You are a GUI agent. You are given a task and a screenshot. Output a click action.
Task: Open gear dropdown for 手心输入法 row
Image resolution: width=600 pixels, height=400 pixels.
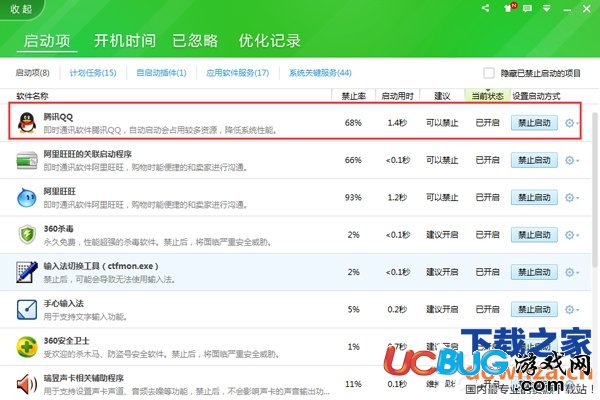(x=572, y=309)
